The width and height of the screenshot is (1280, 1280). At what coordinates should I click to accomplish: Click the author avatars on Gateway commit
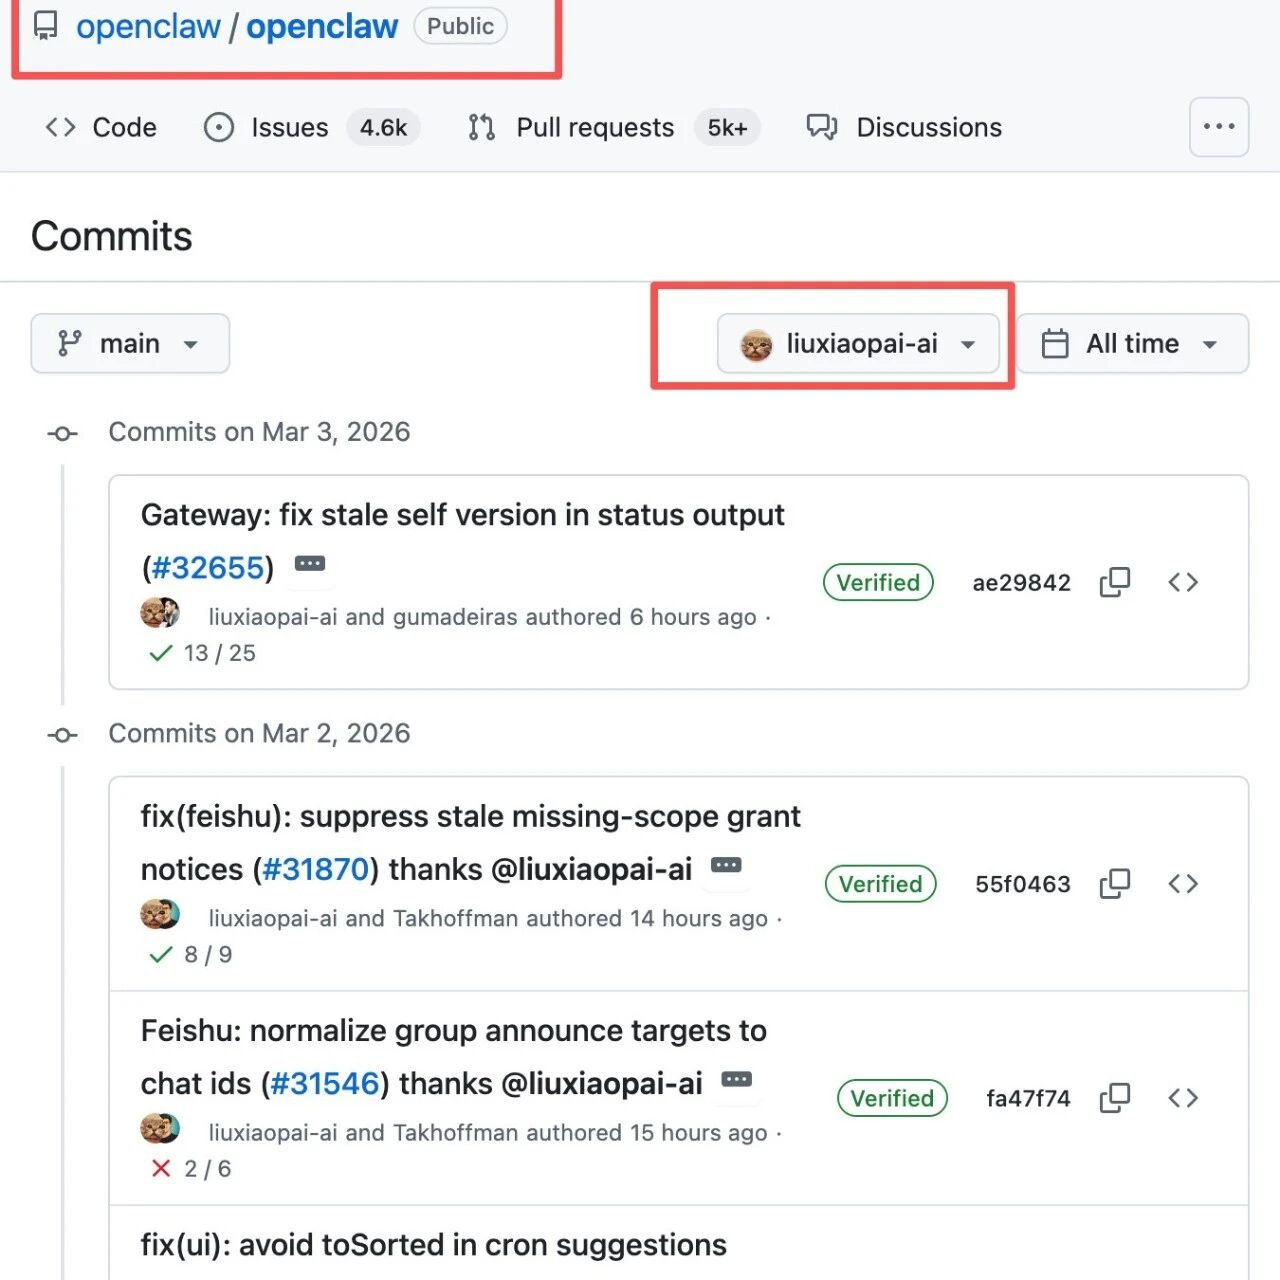tap(160, 612)
